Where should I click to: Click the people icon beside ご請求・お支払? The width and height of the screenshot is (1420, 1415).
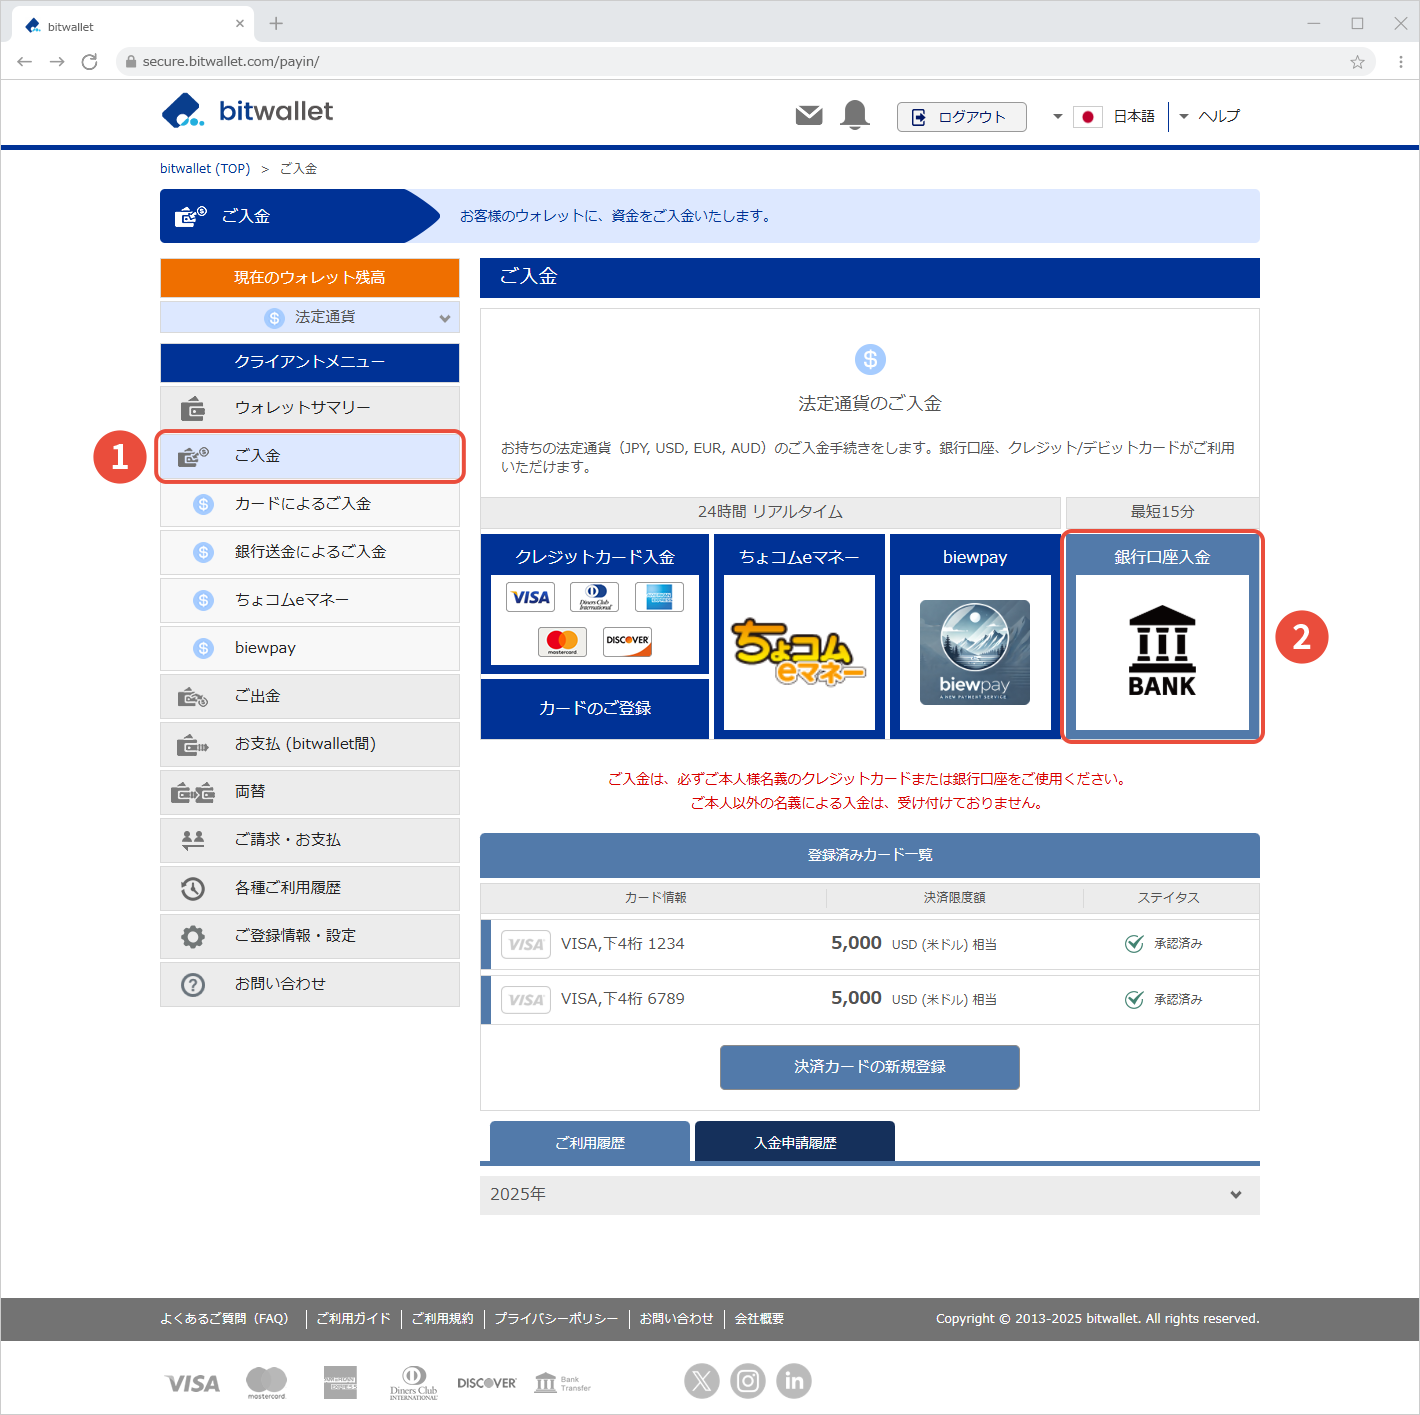point(193,840)
